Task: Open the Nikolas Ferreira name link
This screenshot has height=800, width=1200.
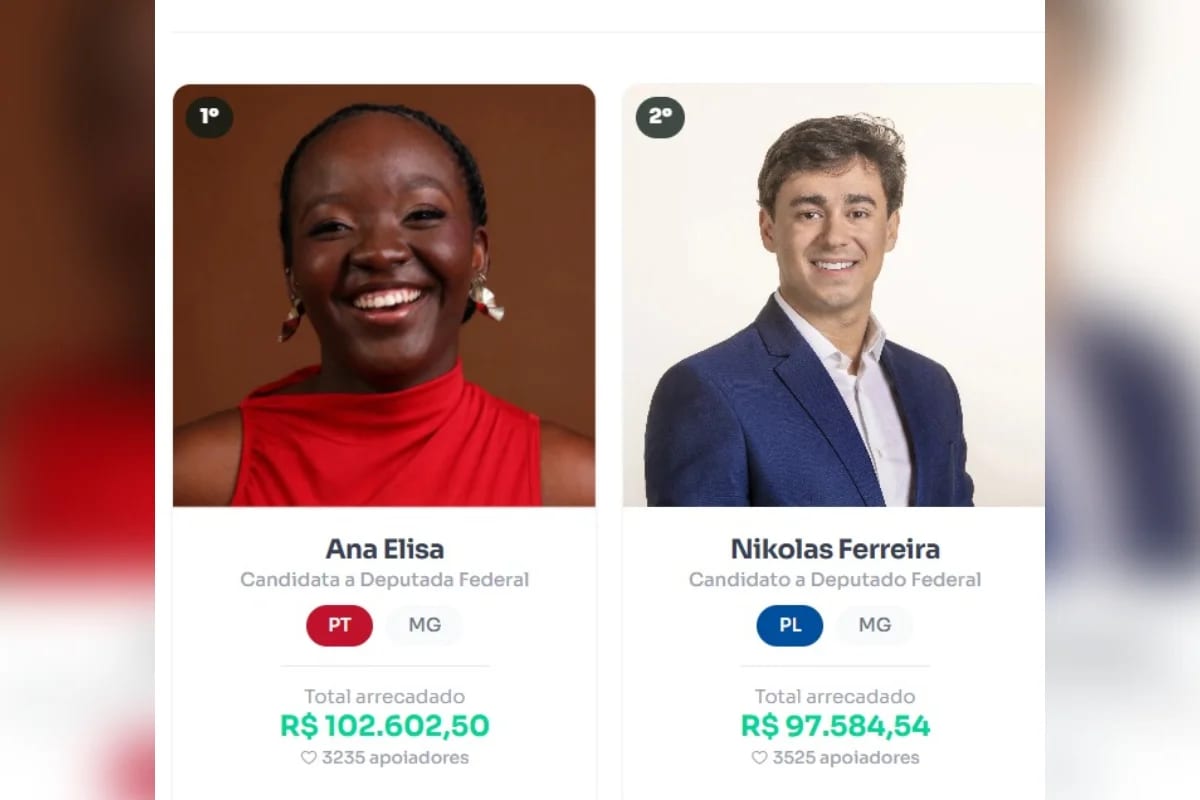Action: pyautogui.click(x=835, y=549)
